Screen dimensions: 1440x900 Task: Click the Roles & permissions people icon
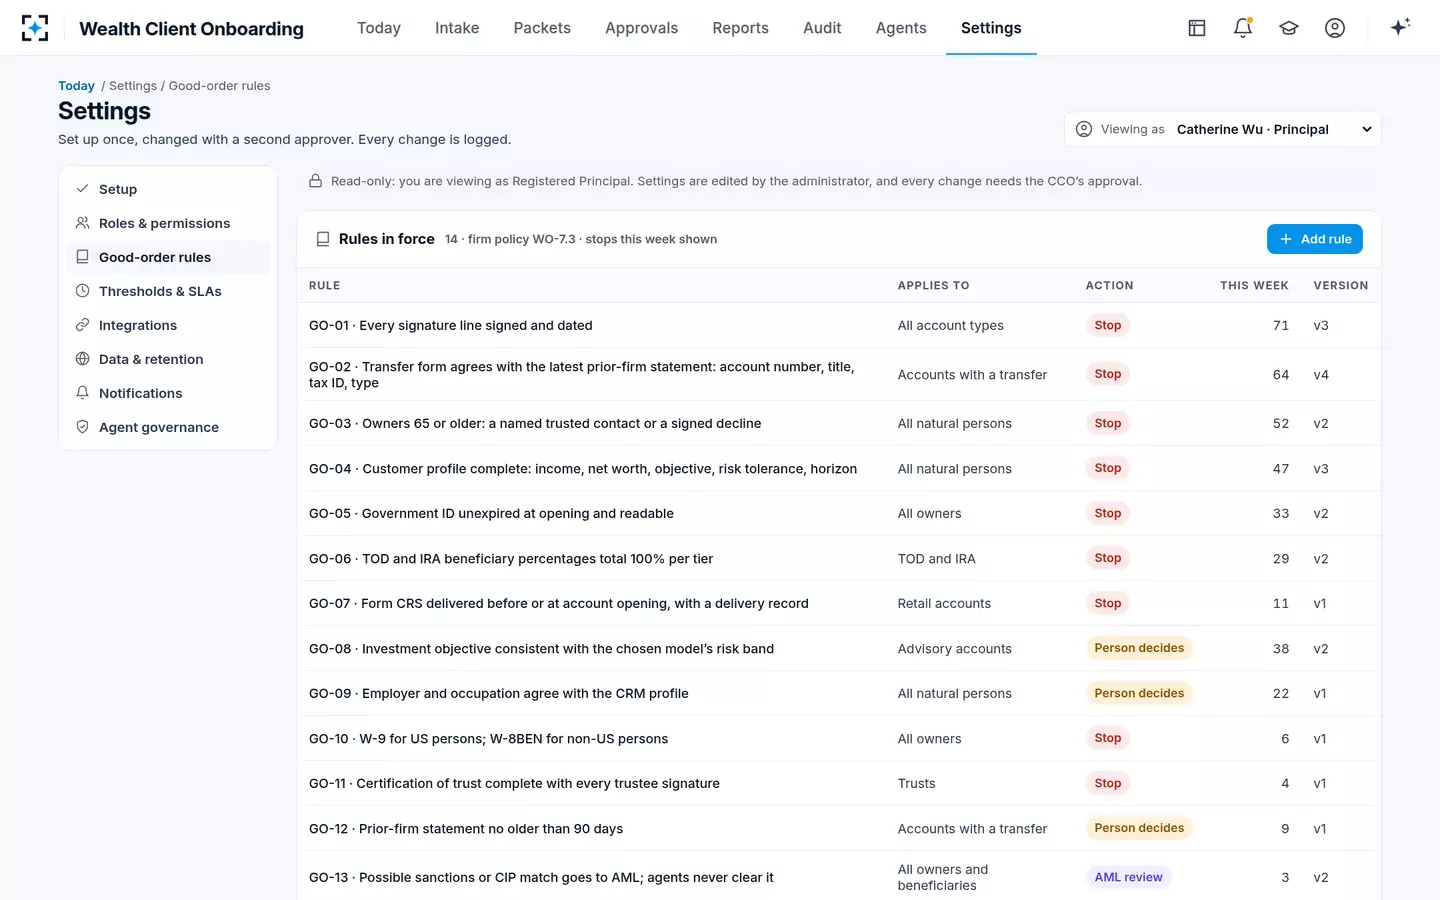83,223
